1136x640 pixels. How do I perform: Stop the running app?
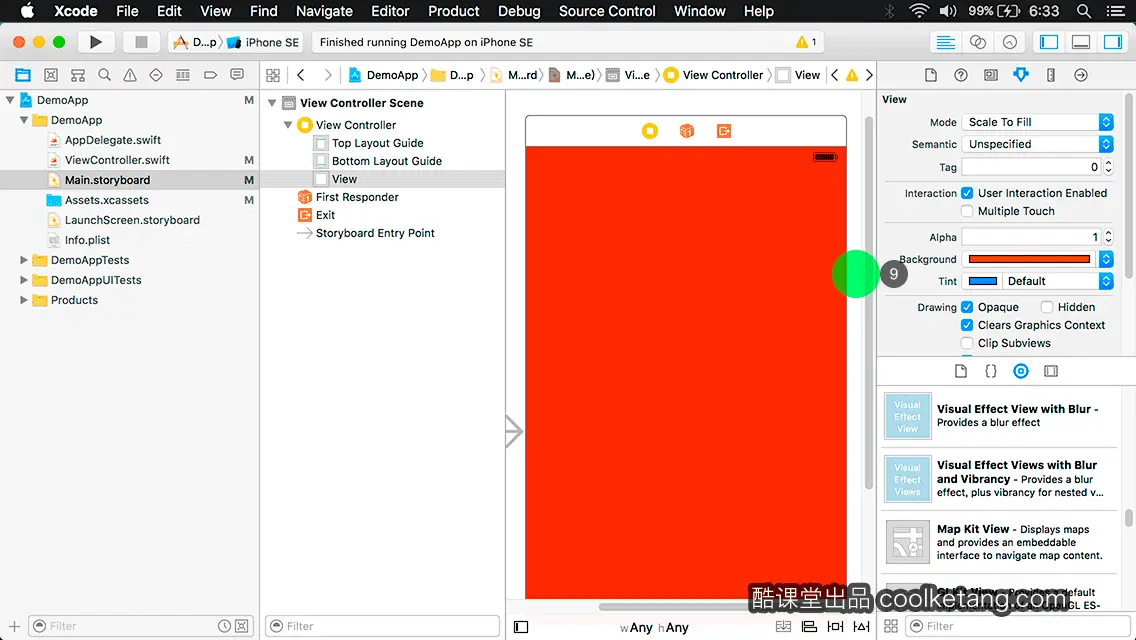[x=141, y=42]
